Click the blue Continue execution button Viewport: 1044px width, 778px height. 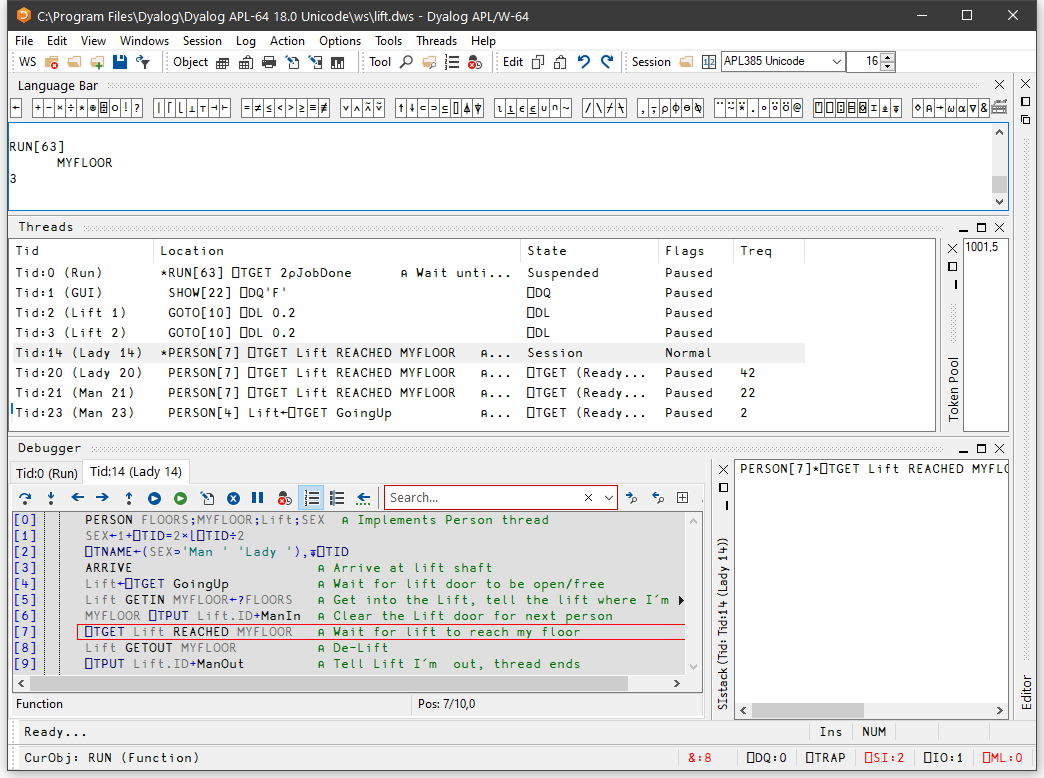pyautogui.click(x=154, y=497)
